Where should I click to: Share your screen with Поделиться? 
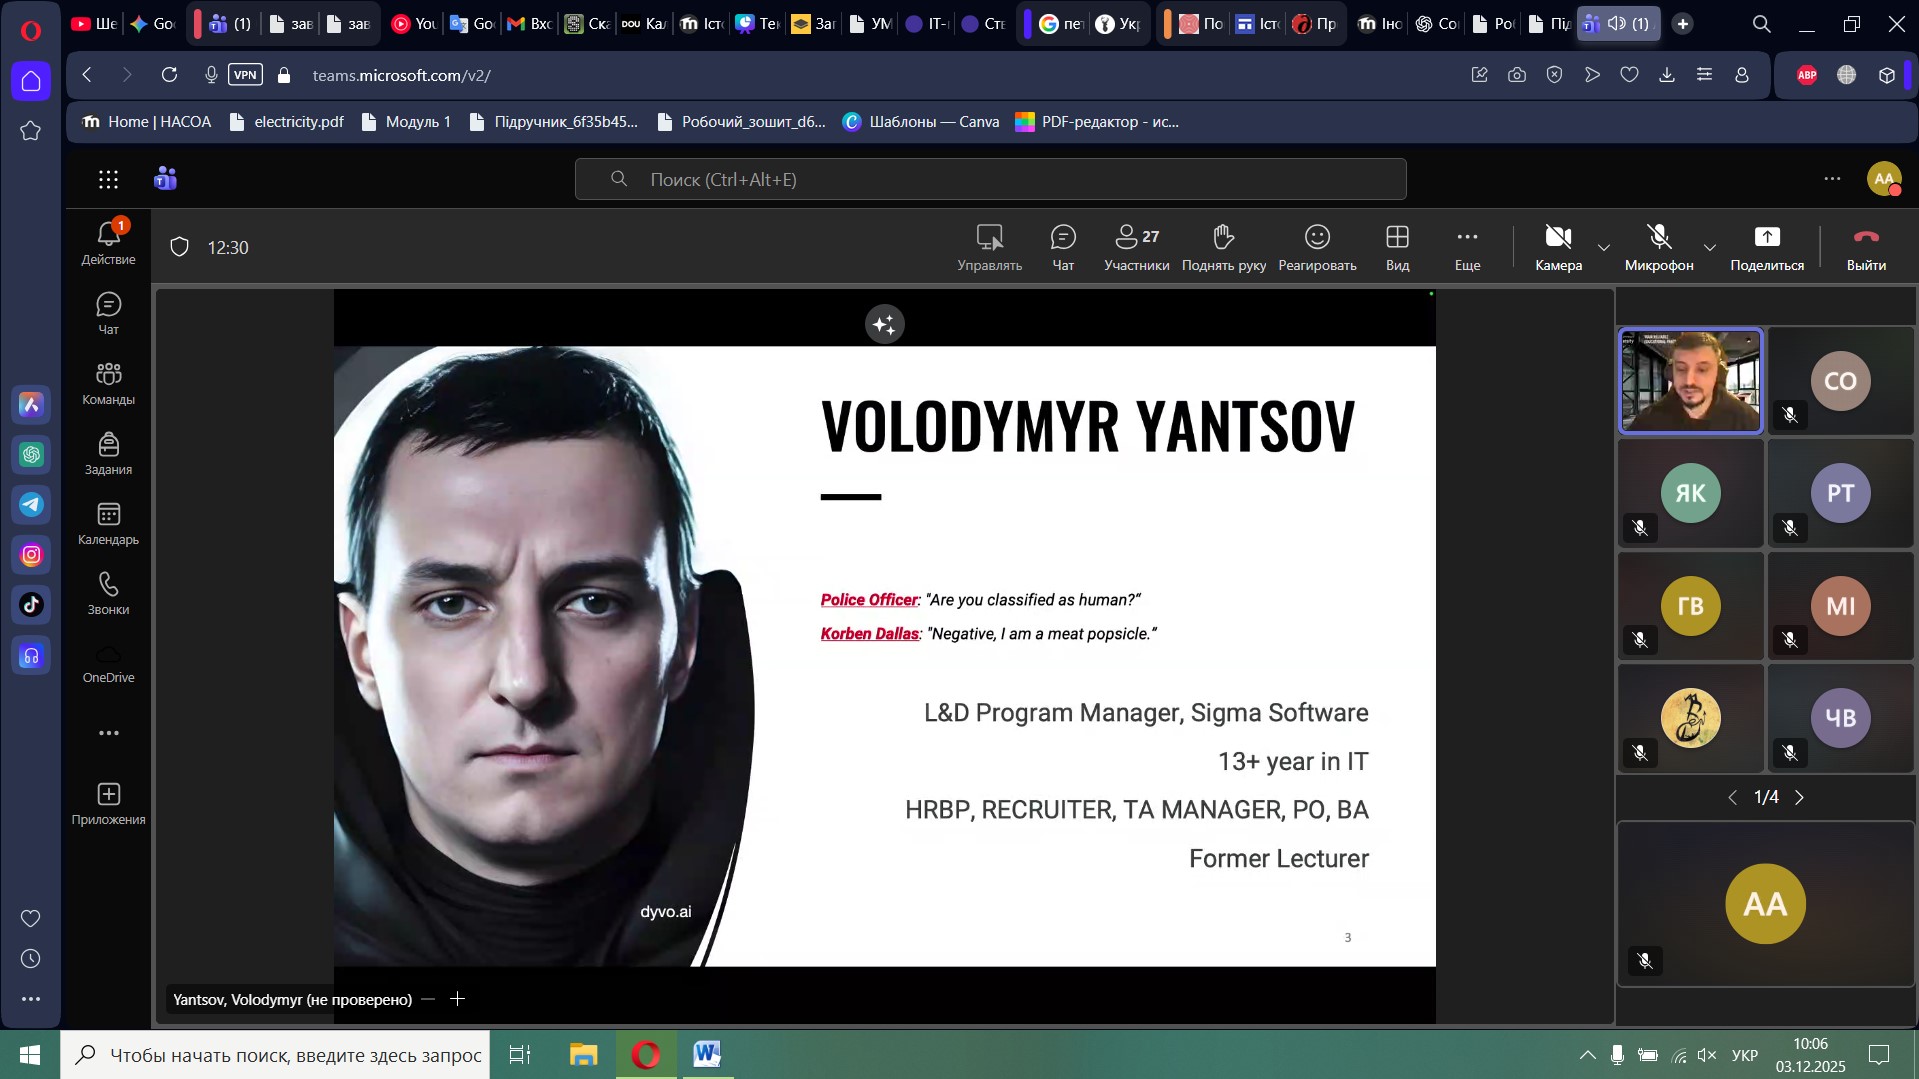tap(1766, 247)
